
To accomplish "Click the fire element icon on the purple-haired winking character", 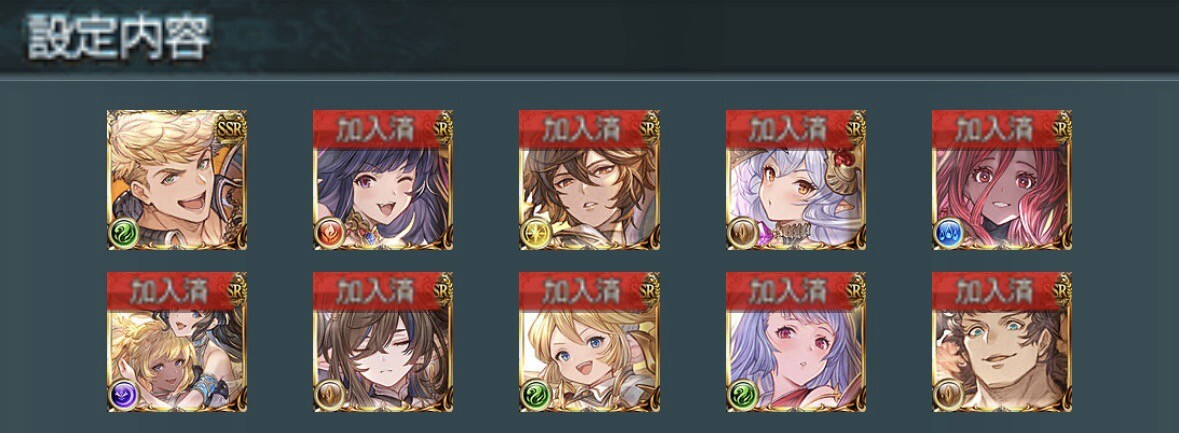I will (x=329, y=235).
